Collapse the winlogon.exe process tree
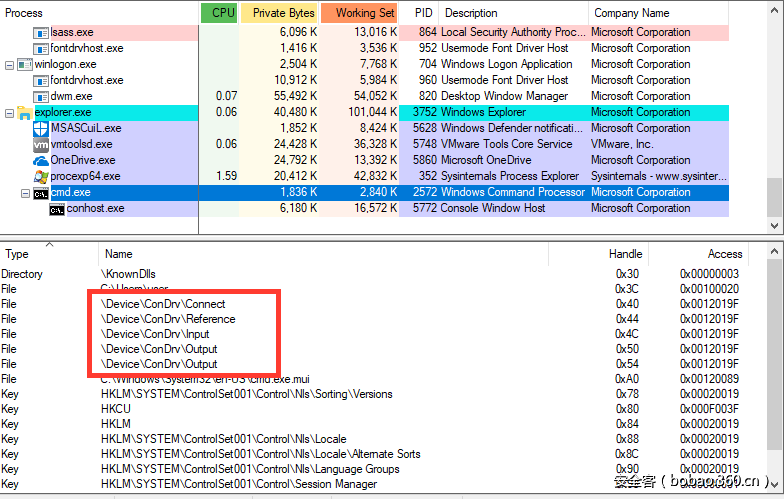784x499 pixels. [x=10, y=64]
